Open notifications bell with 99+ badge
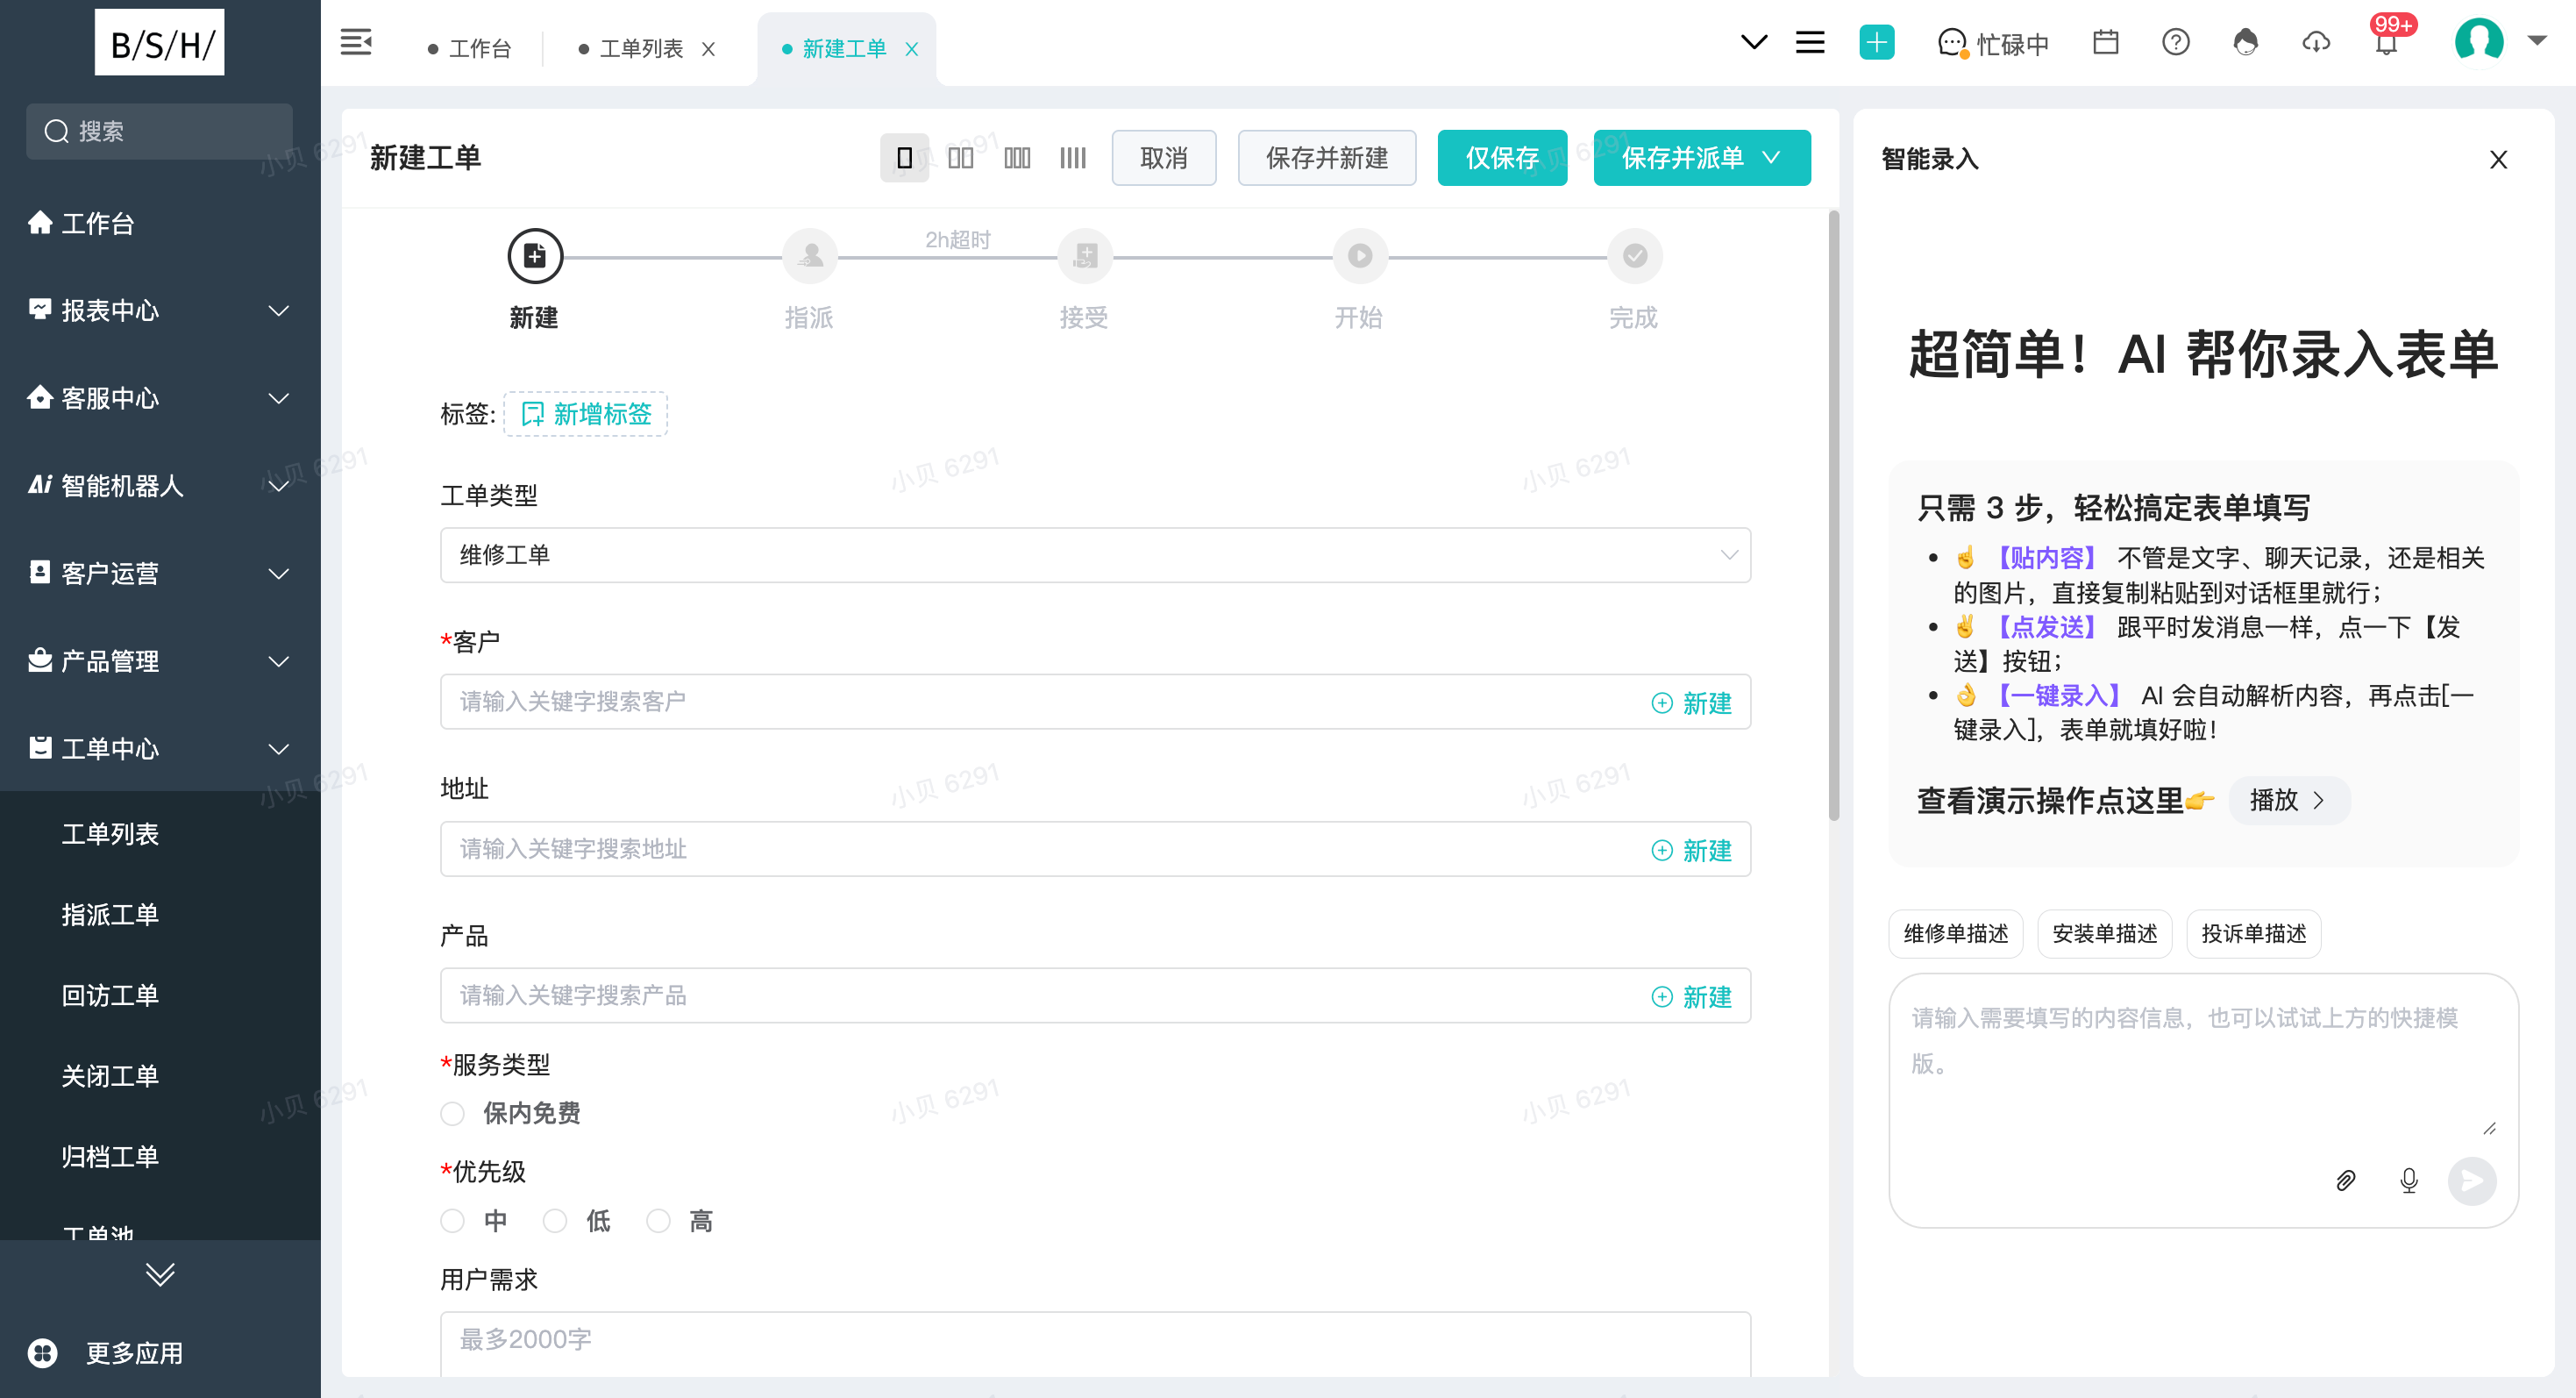The image size is (2576, 1398). (x=2387, y=43)
